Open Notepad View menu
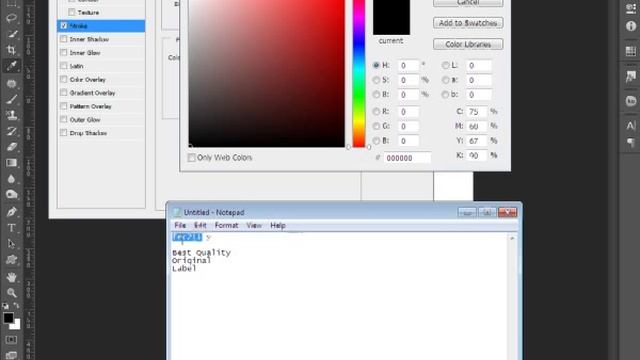 tap(254, 225)
